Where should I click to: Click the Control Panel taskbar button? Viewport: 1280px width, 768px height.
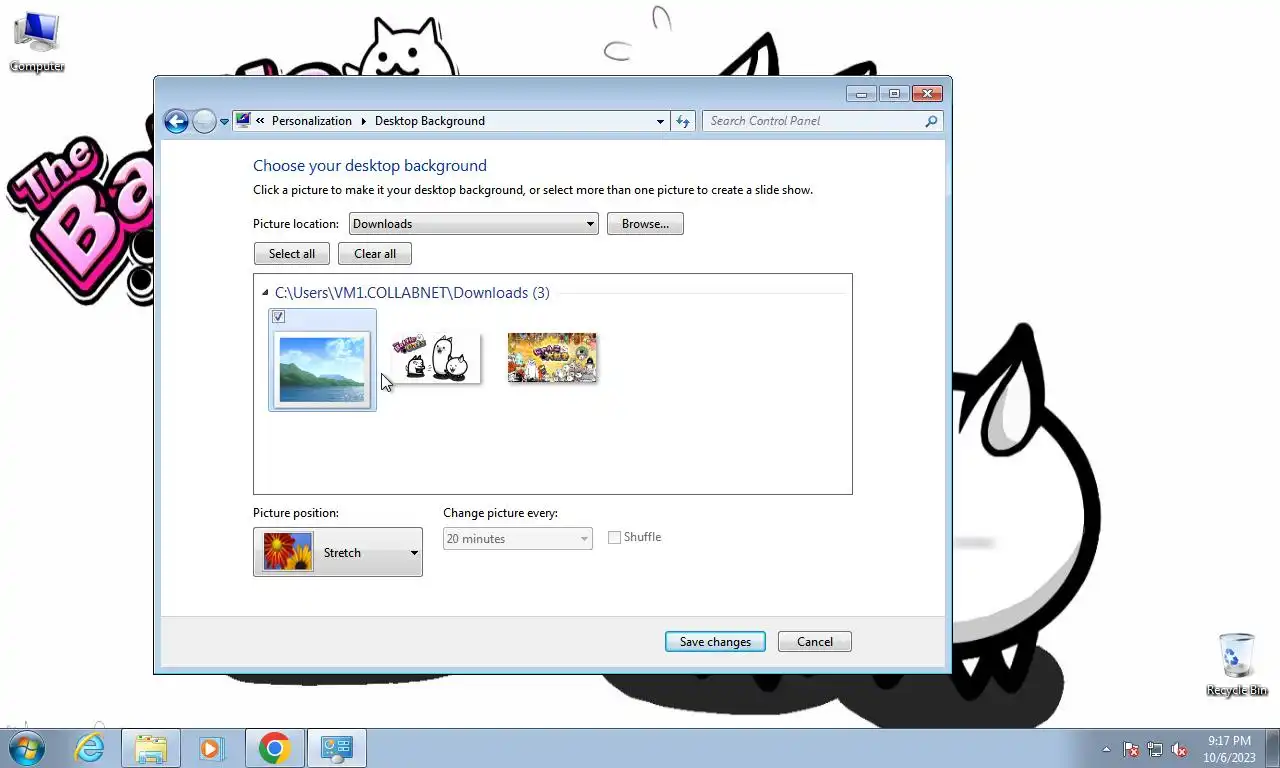click(x=336, y=748)
